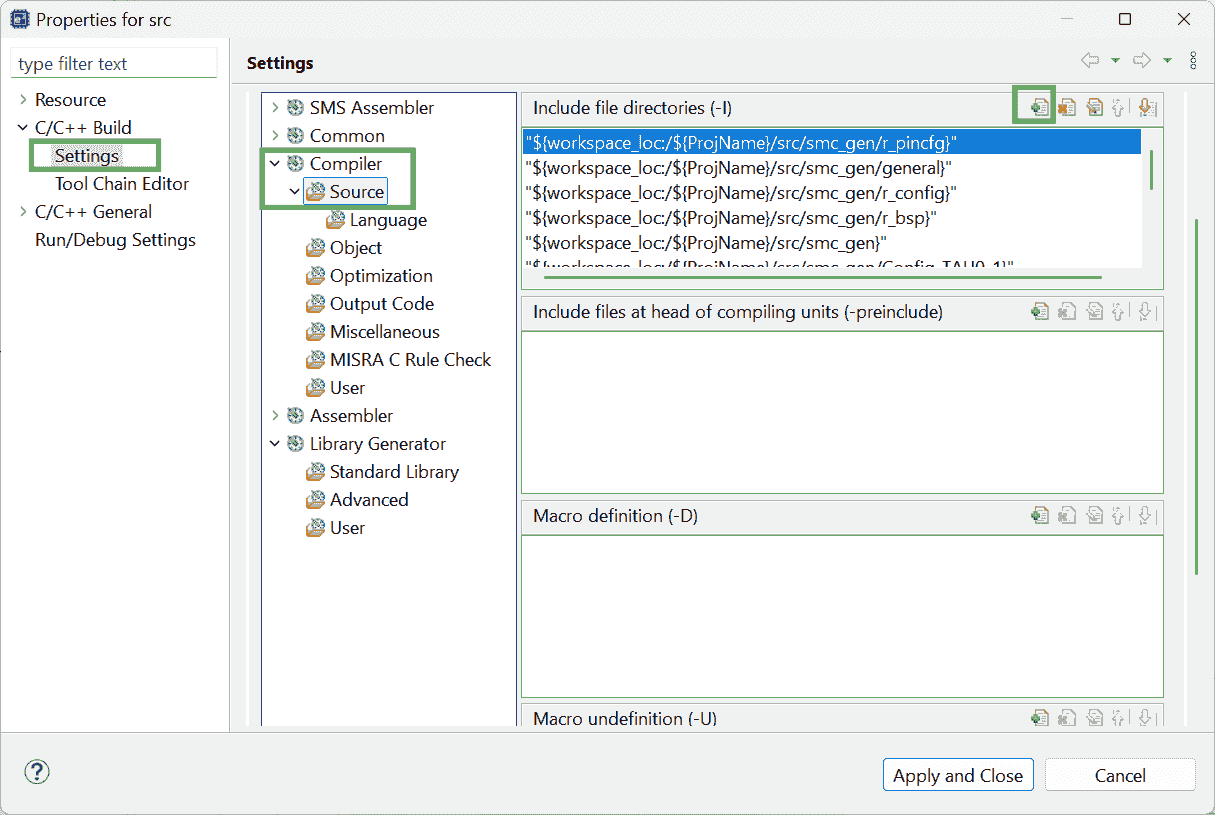Open the help question mark icon
This screenshot has height=815, width=1215.
click(x=37, y=772)
